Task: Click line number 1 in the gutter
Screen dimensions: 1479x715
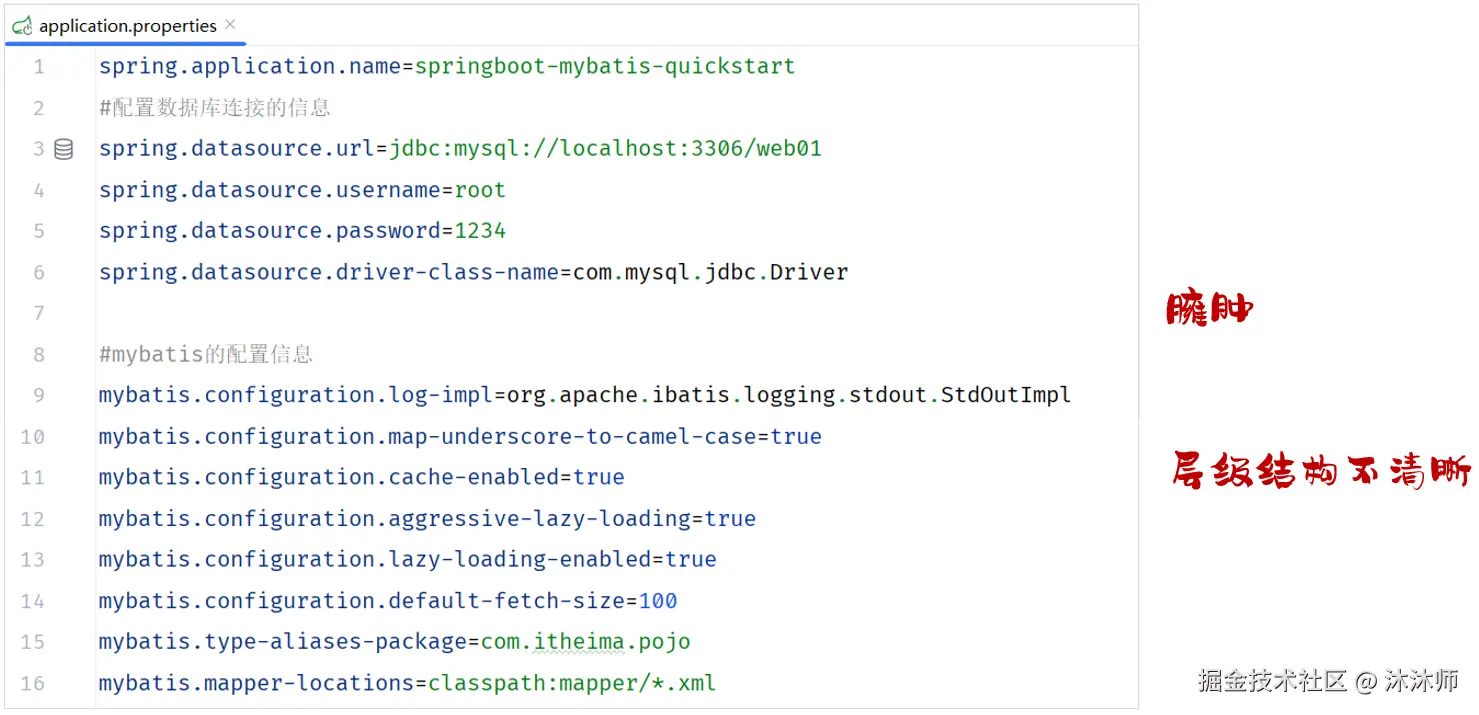Action: point(39,67)
